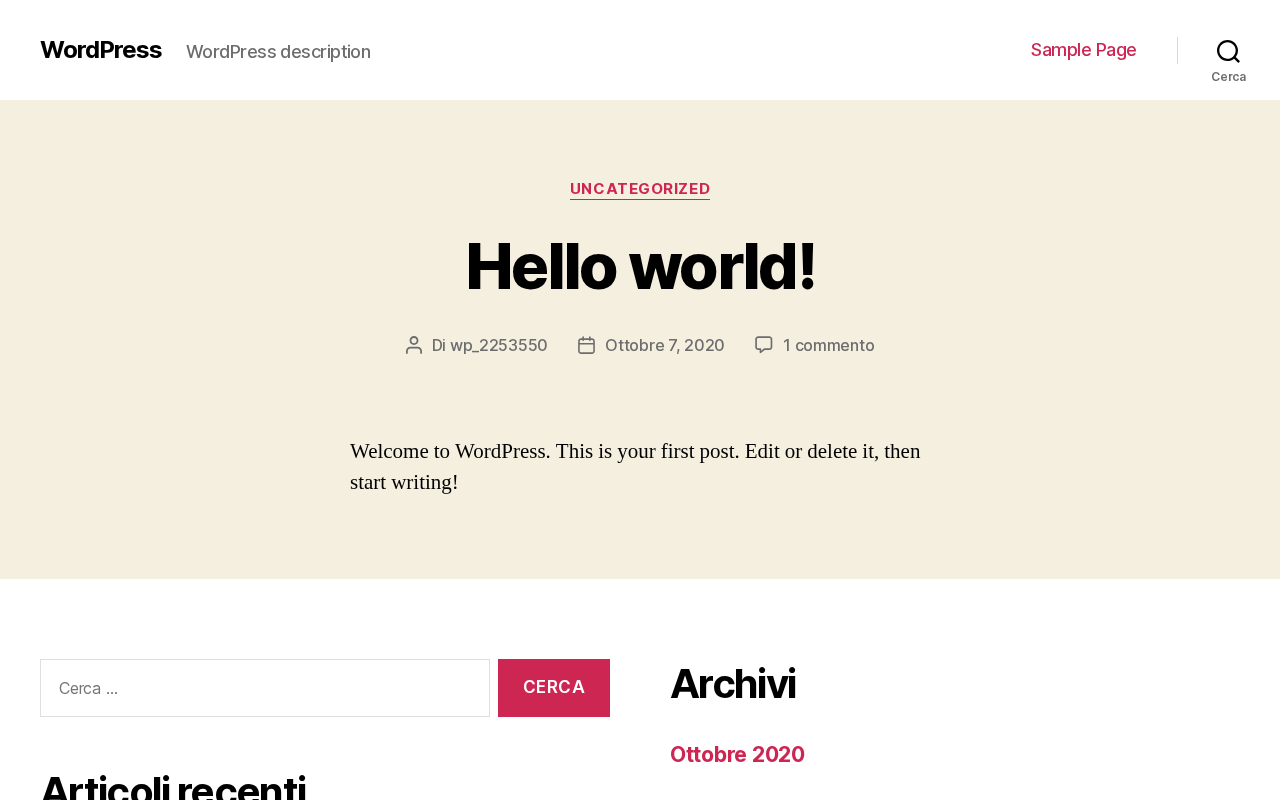The image size is (1280, 800).
Task: Click the post author person icon
Action: (414, 345)
